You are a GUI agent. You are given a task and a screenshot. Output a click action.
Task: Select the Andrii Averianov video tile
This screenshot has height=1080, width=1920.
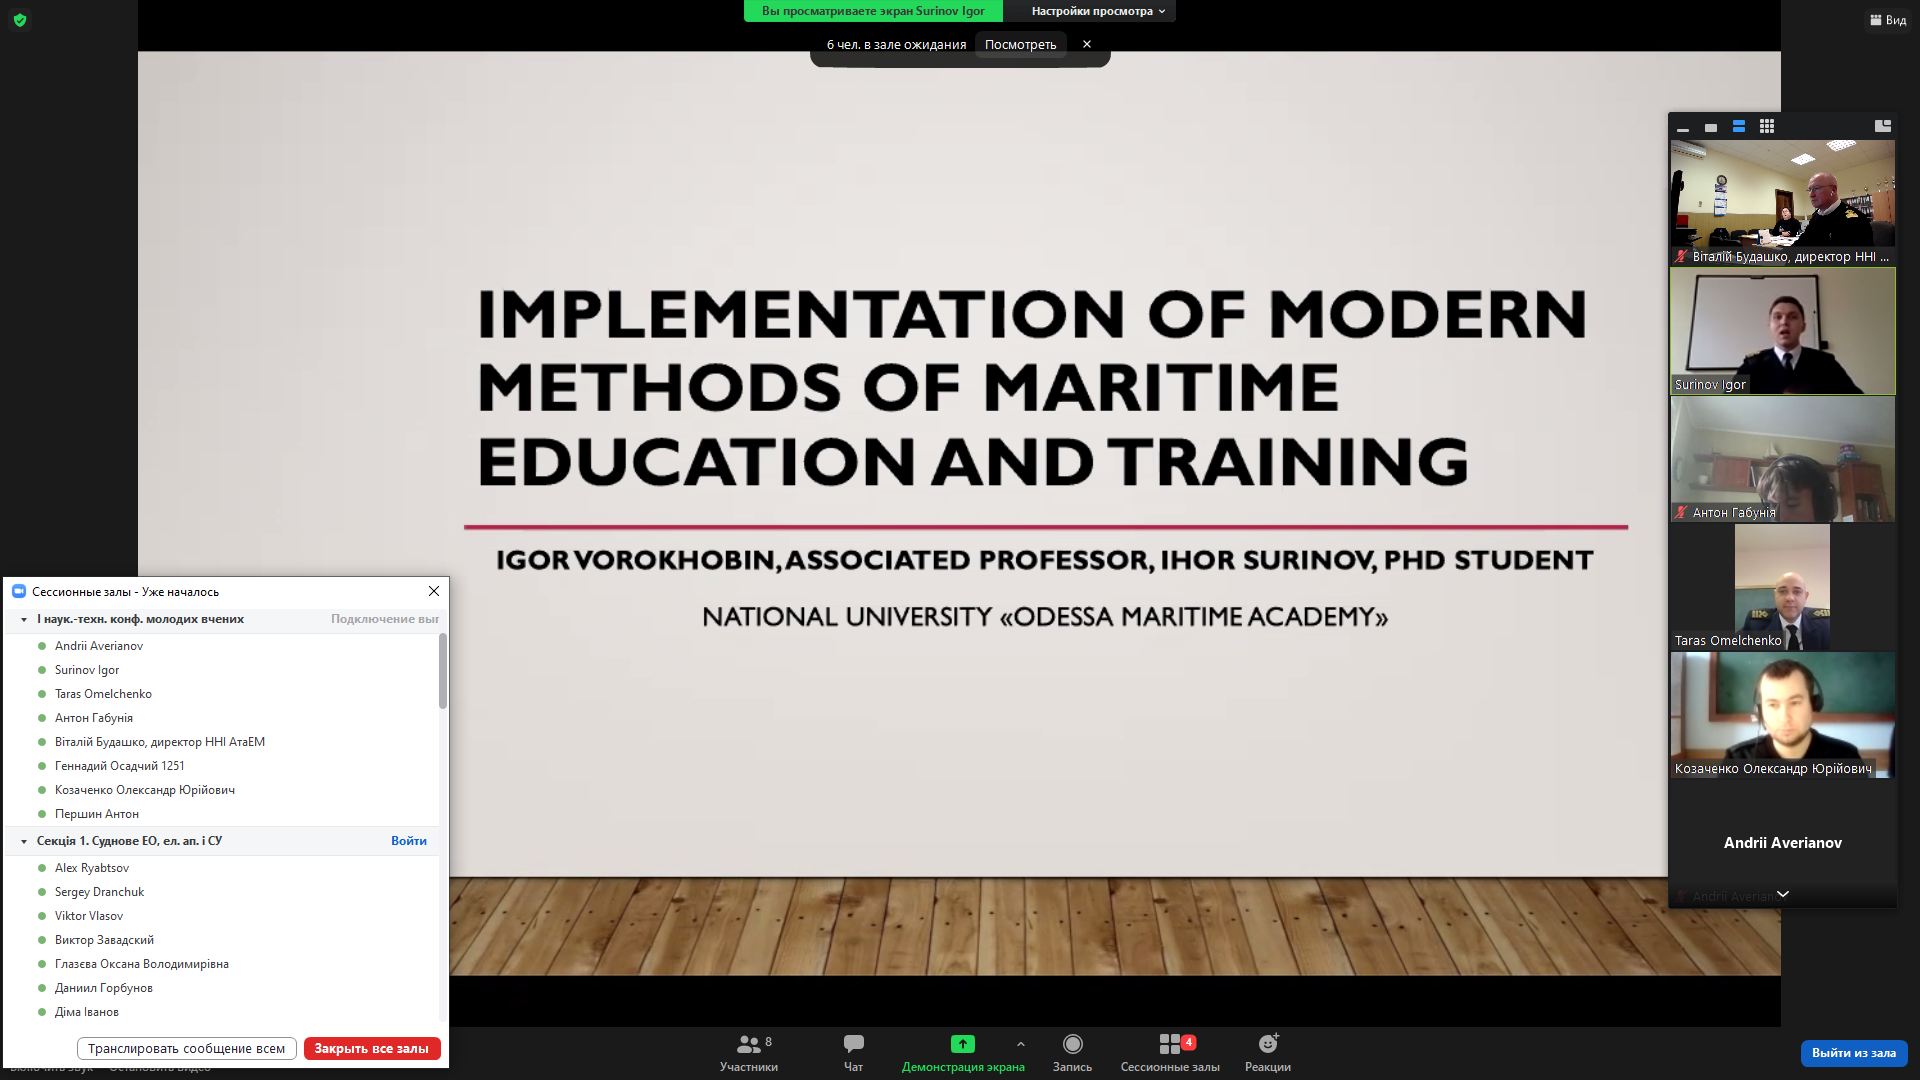coord(1782,843)
